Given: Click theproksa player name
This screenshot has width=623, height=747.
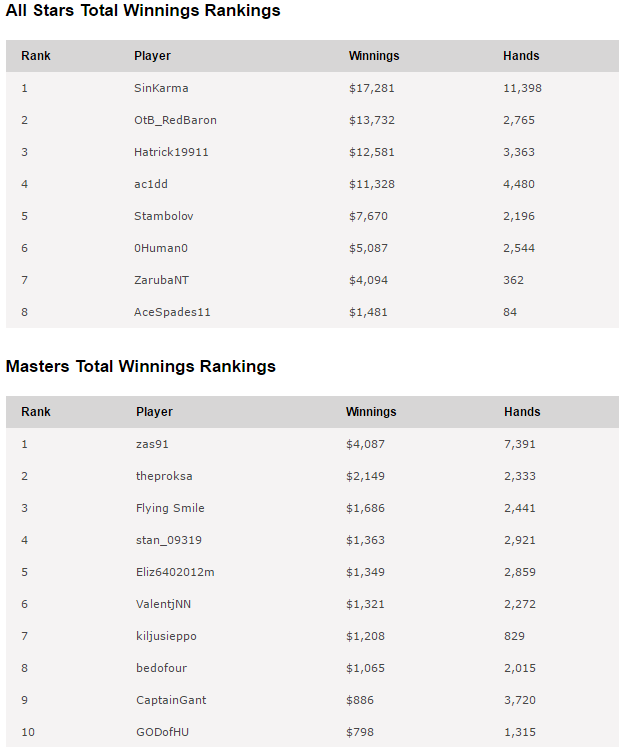Looking at the screenshot, I should (x=164, y=476).
